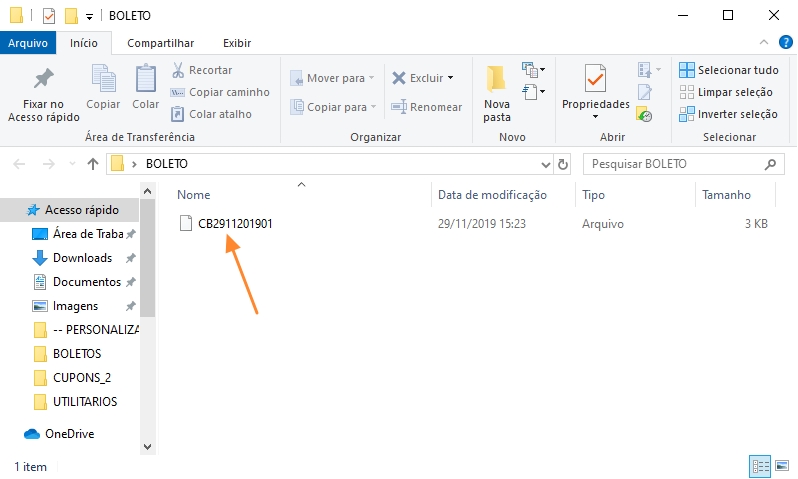Click the Refresh button beside address bar
The height and width of the screenshot is (479, 798).
(x=562, y=164)
